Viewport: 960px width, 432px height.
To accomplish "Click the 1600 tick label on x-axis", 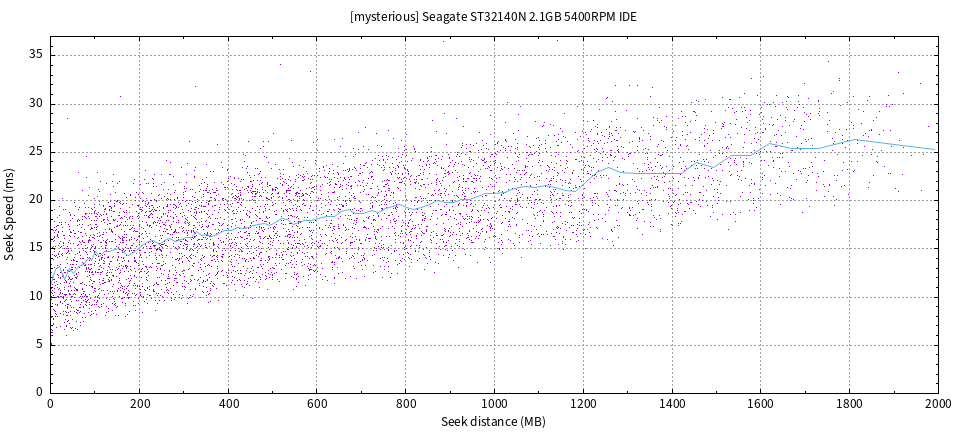I will click(760, 403).
